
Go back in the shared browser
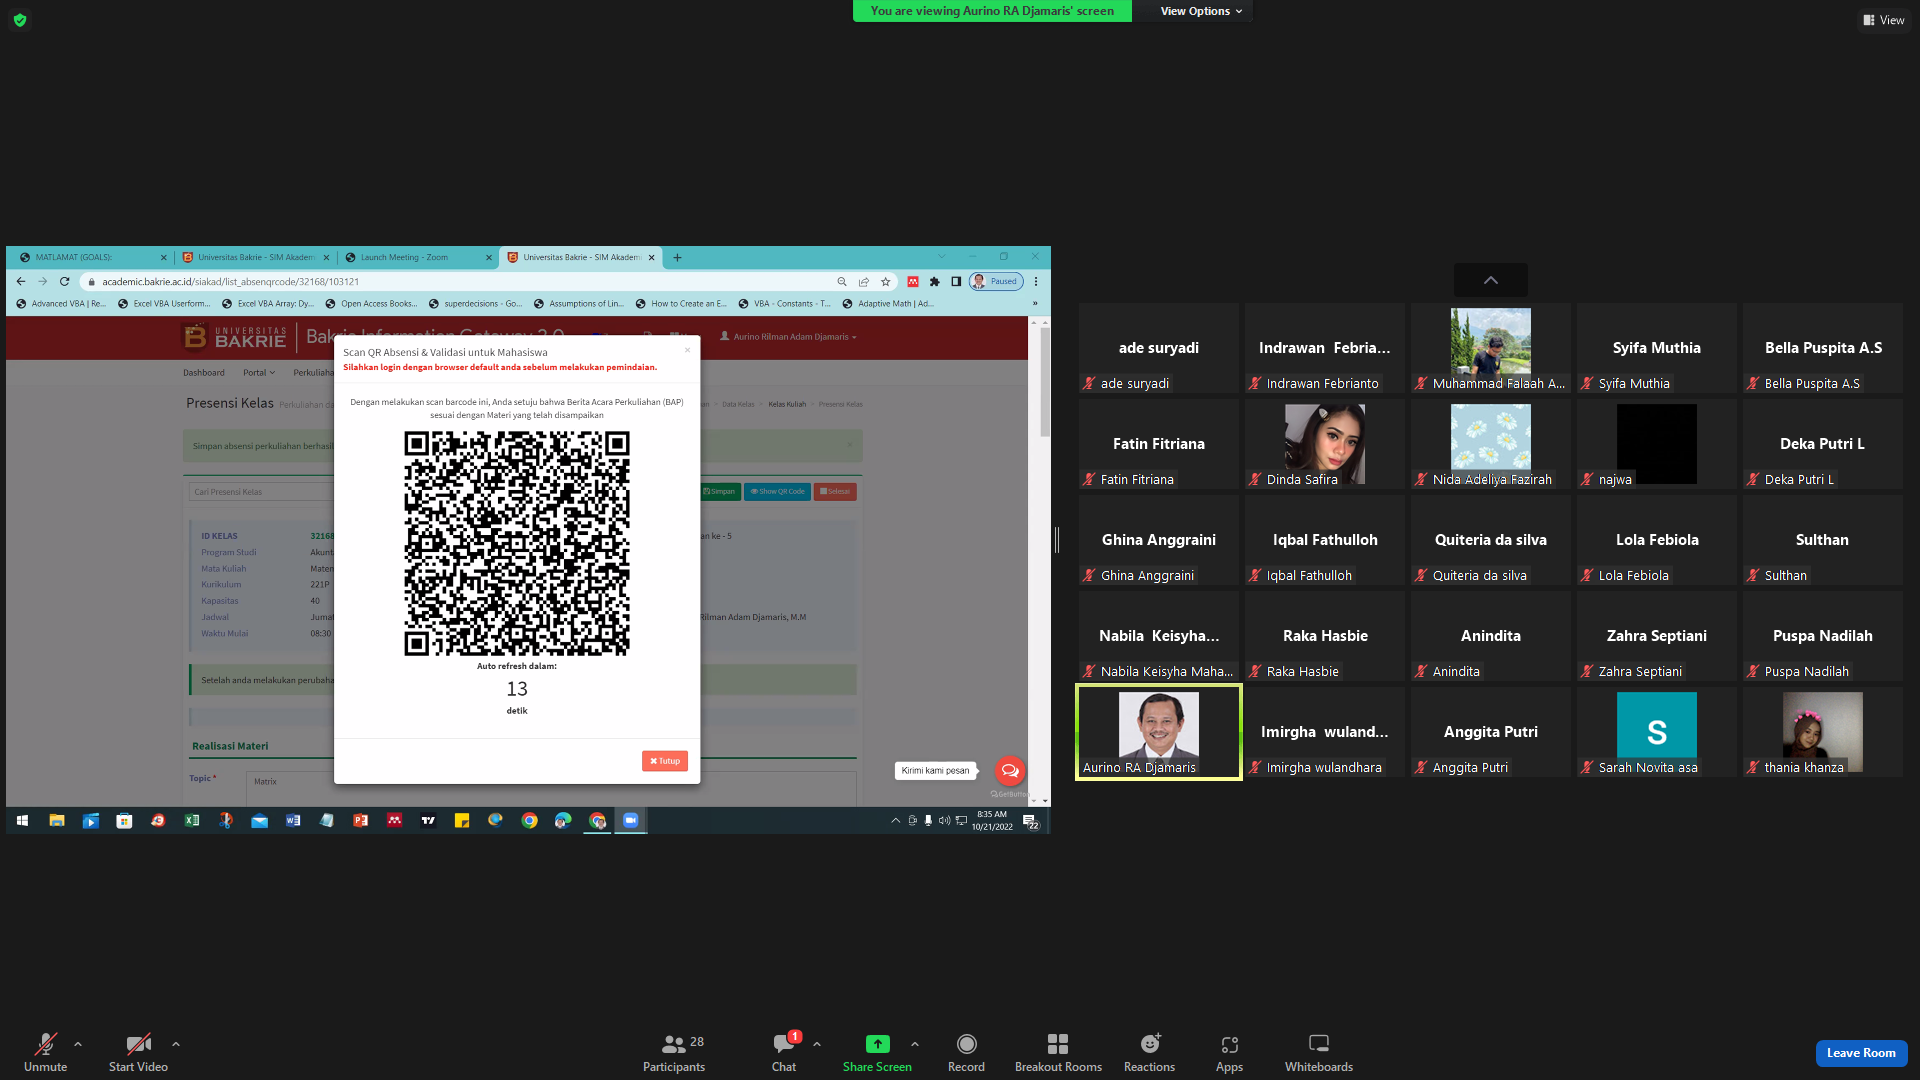(21, 282)
